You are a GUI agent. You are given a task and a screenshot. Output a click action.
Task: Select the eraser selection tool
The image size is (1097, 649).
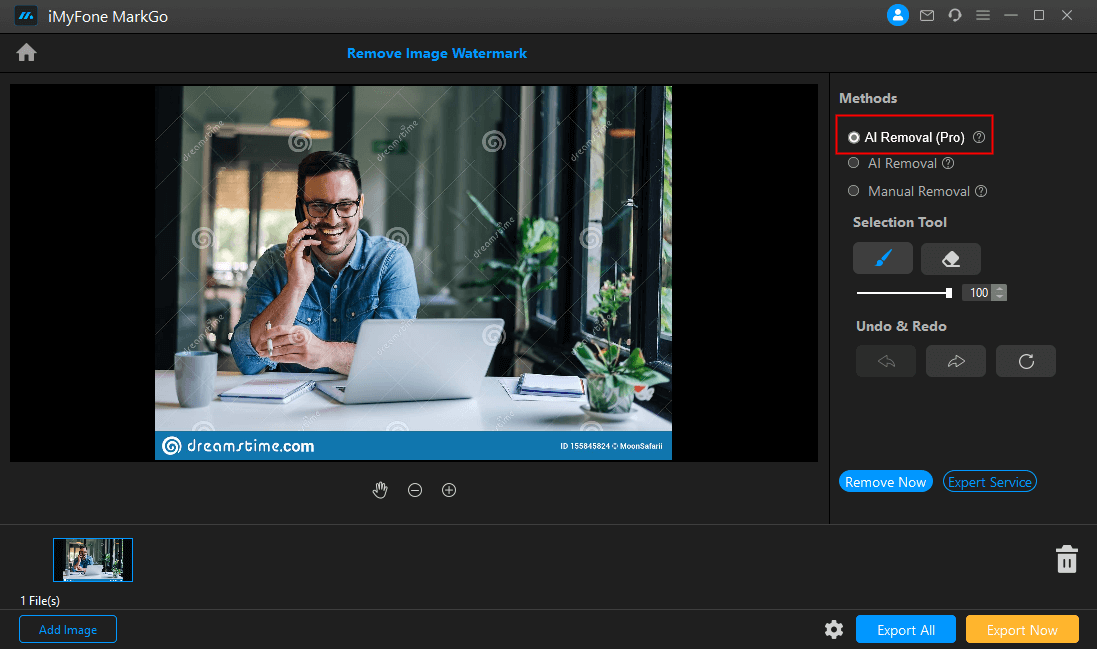click(x=950, y=259)
